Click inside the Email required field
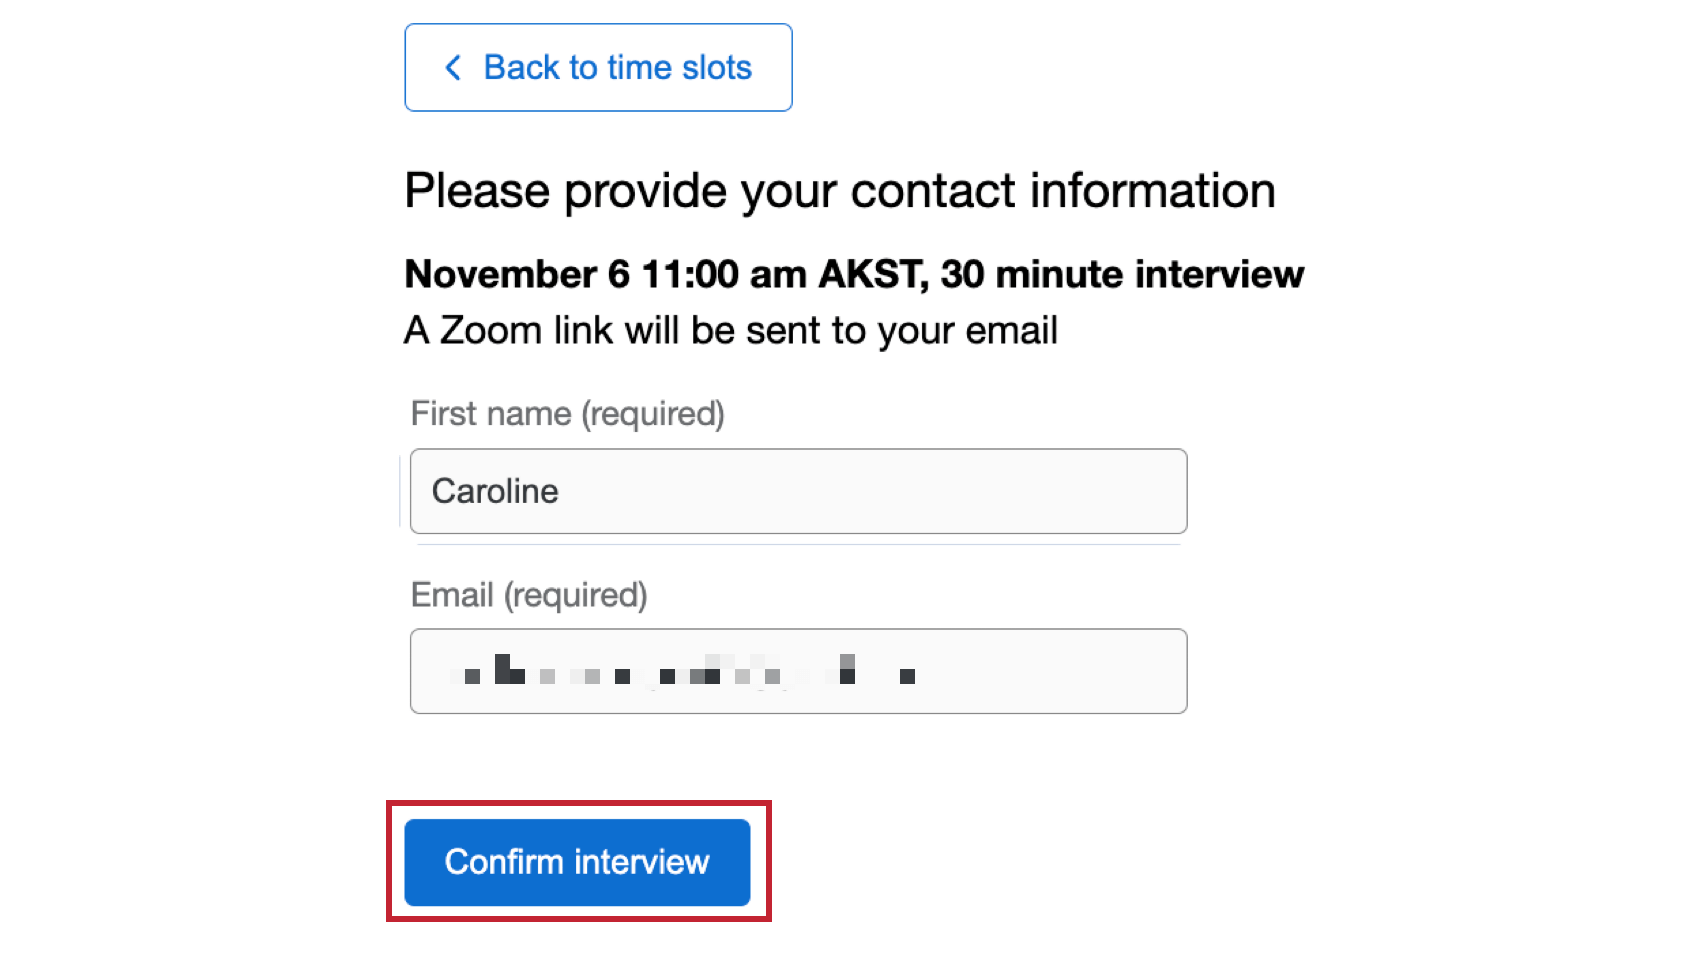The width and height of the screenshot is (1700, 954). [x=797, y=671]
